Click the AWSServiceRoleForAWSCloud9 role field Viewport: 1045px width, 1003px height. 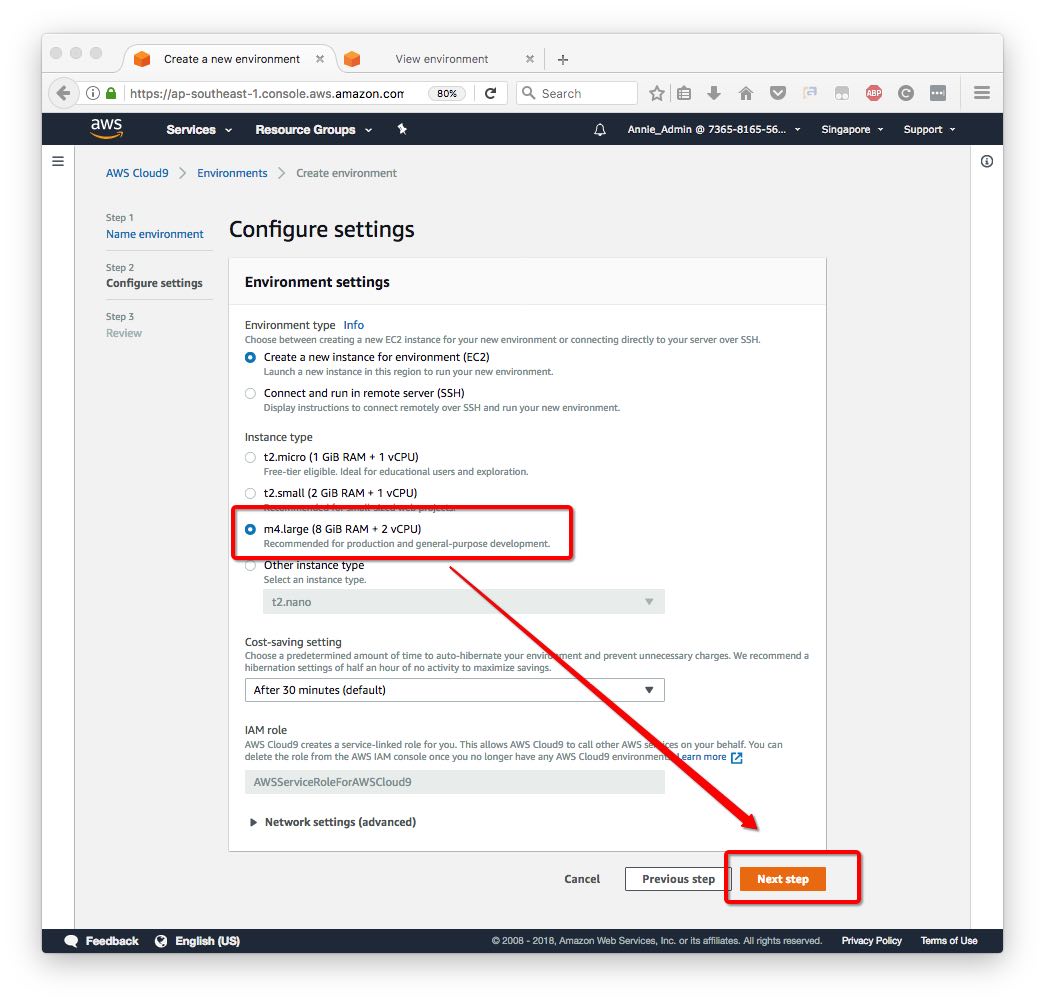tap(455, 782)
